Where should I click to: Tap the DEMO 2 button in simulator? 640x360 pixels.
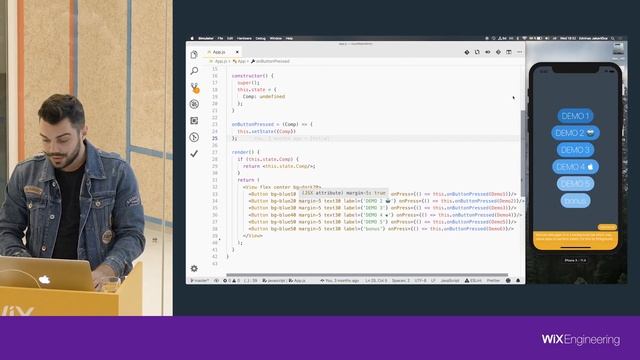pos(575,133)
